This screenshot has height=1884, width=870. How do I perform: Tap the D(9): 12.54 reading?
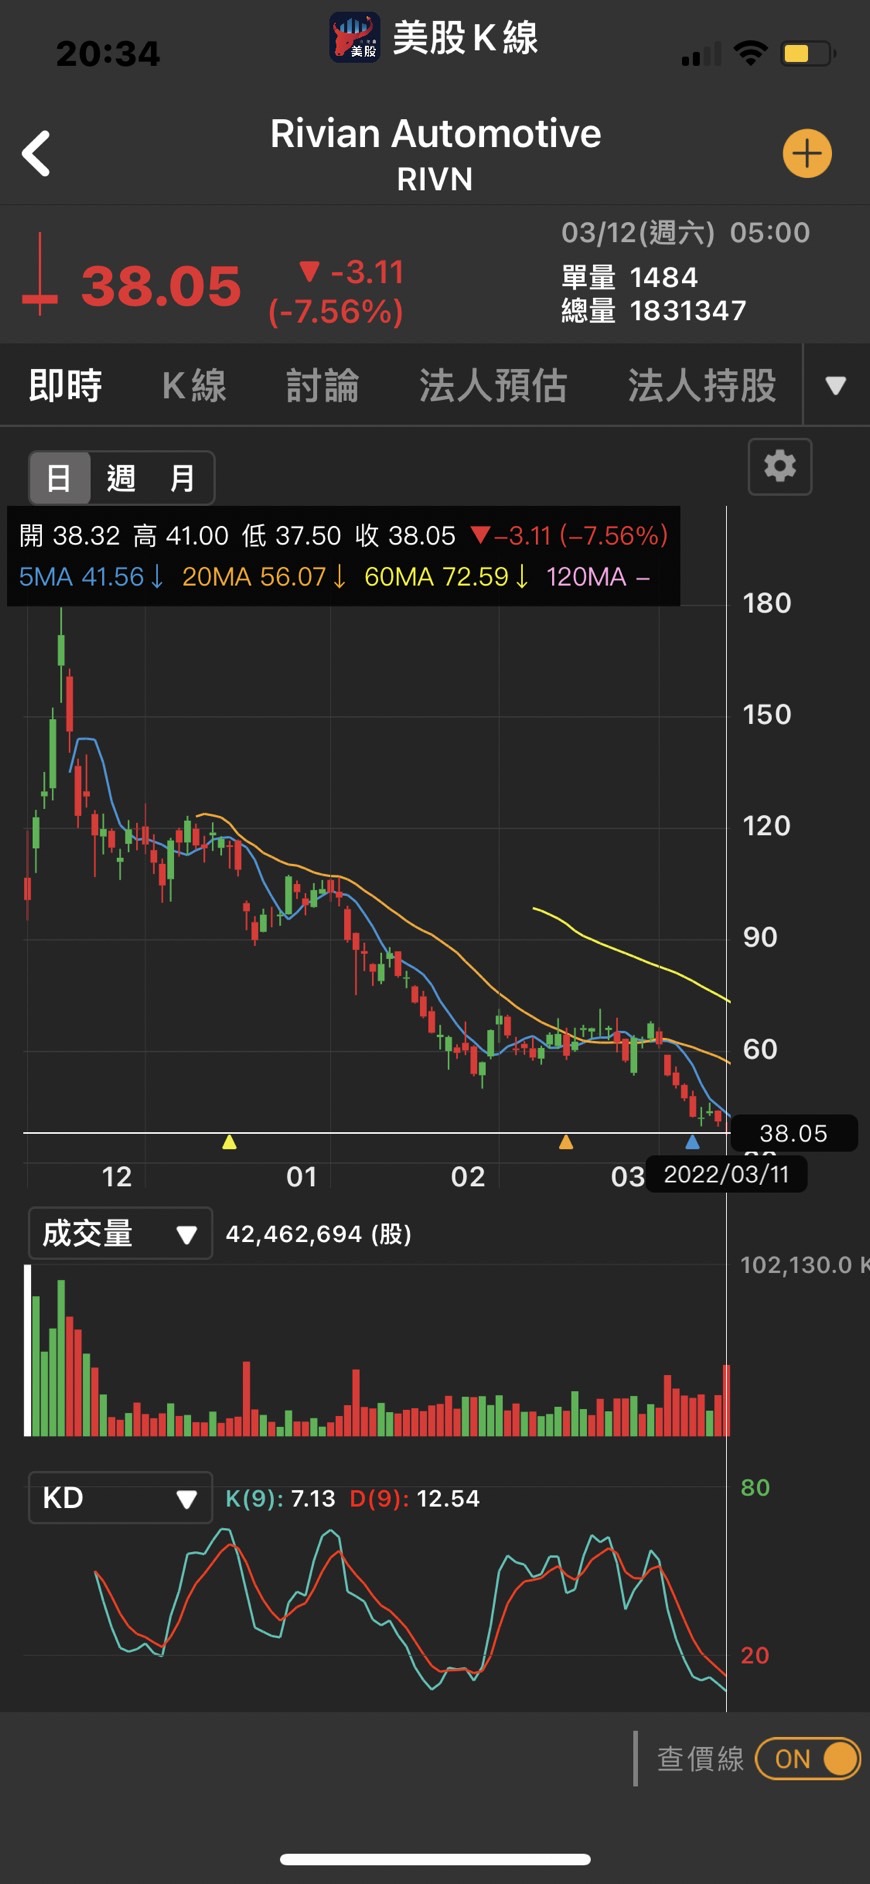pyautogui.click(x=415, y=1498)
